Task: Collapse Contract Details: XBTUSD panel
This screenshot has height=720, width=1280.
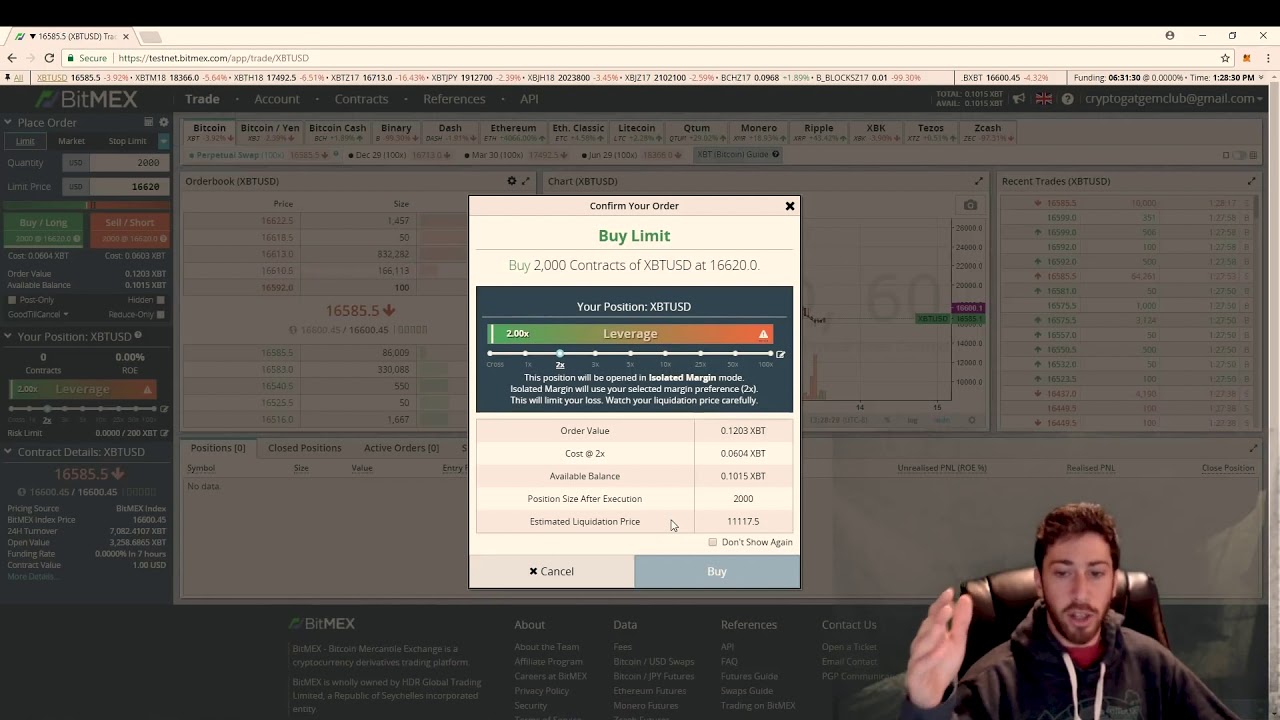Action: (9, 452)
